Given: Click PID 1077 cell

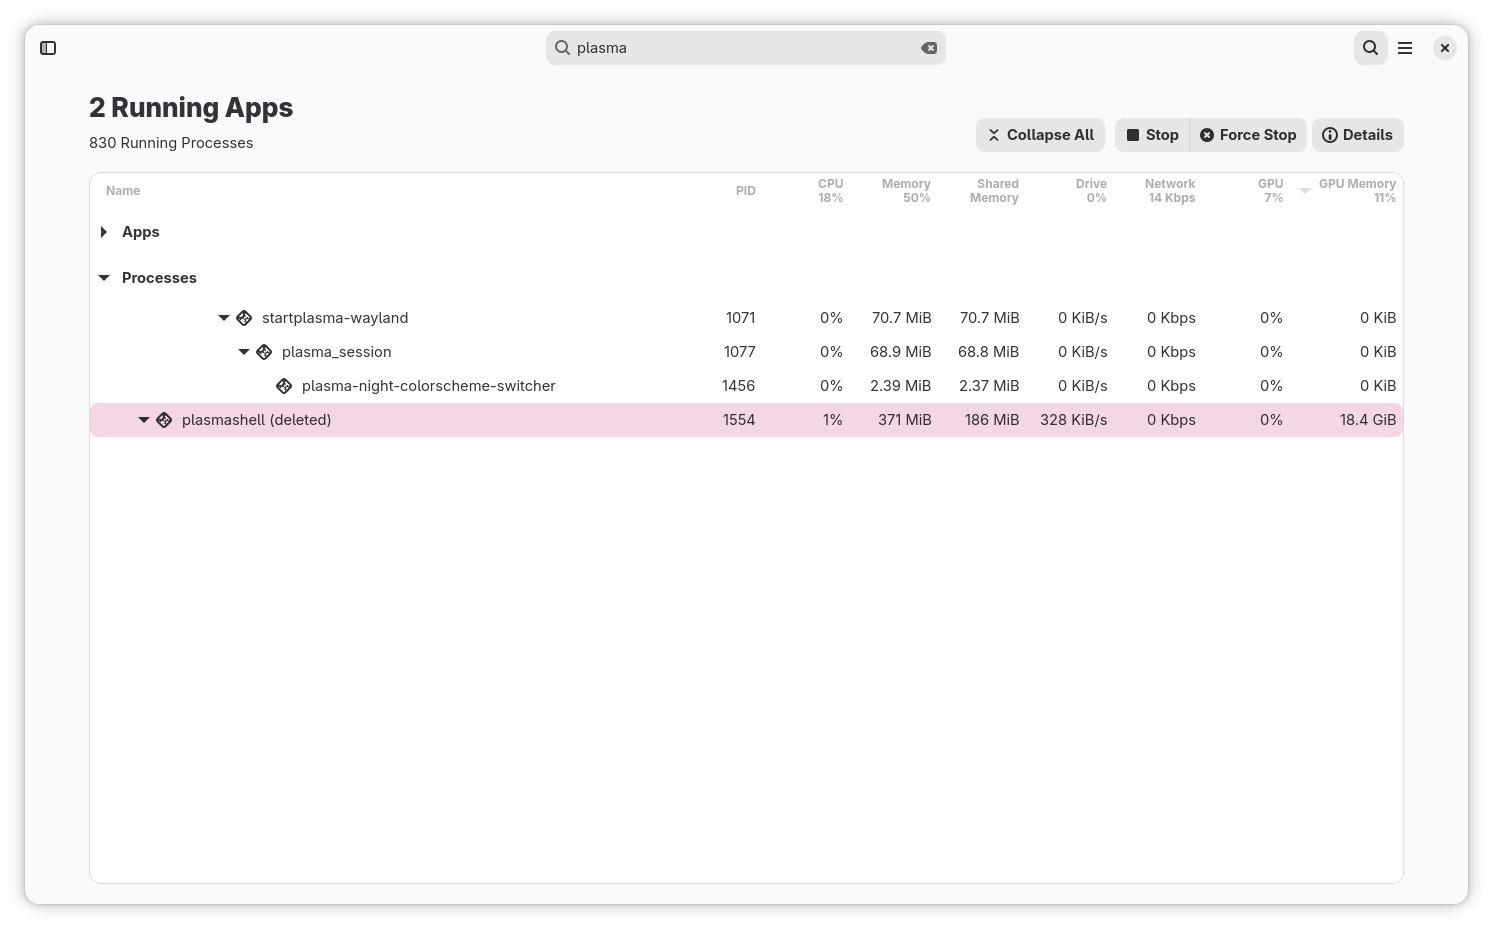Looking at the screenshot, I should pos(740,352).
